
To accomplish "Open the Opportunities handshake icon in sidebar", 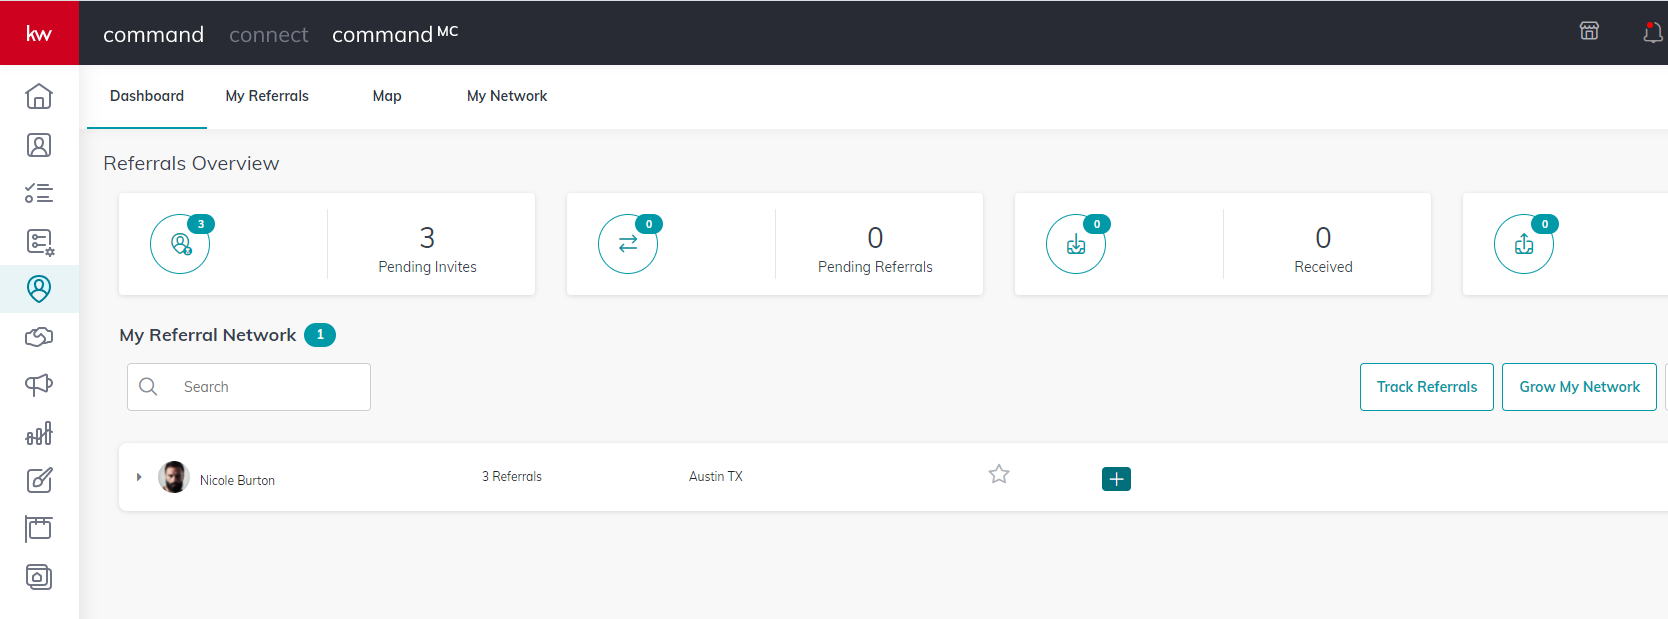I will point(39,337).
